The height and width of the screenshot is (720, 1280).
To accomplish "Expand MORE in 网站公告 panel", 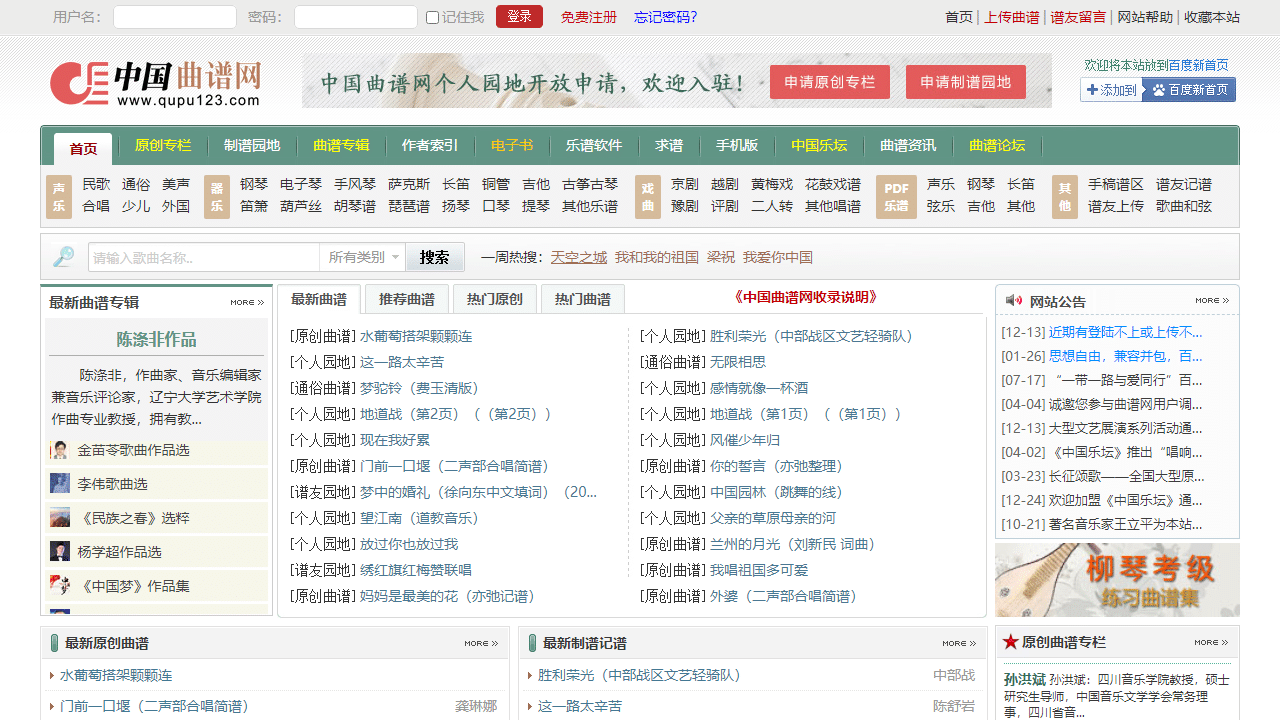I will coord(1211,301).
